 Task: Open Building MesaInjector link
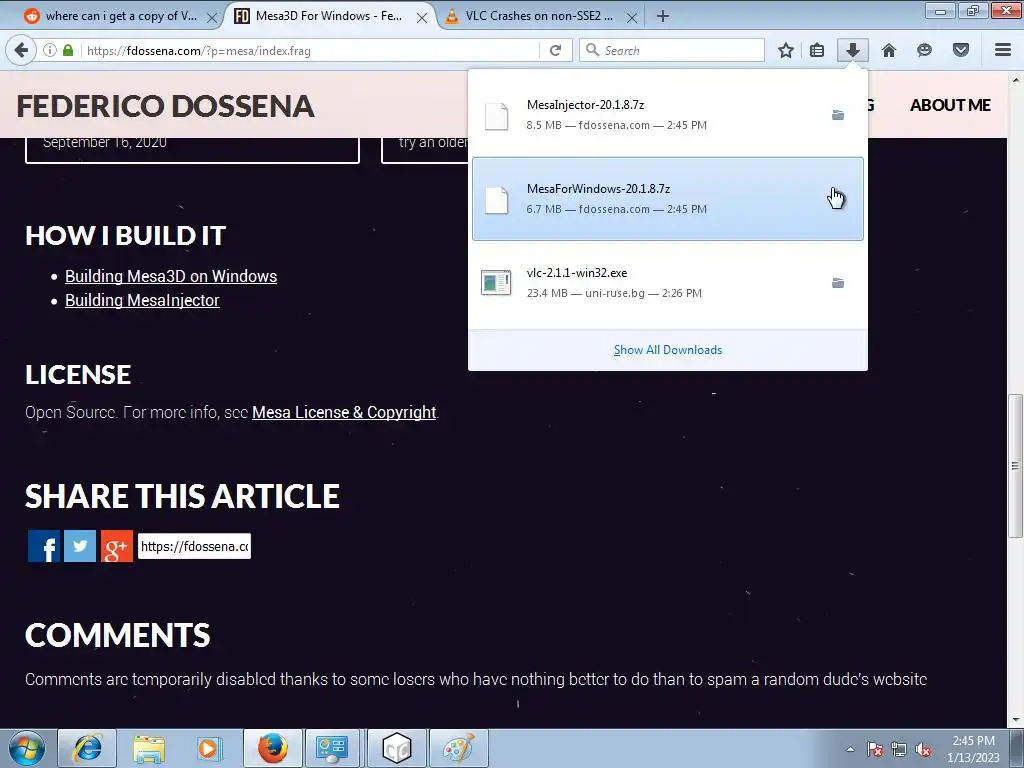pyautogui.click(x=142, y=300)
